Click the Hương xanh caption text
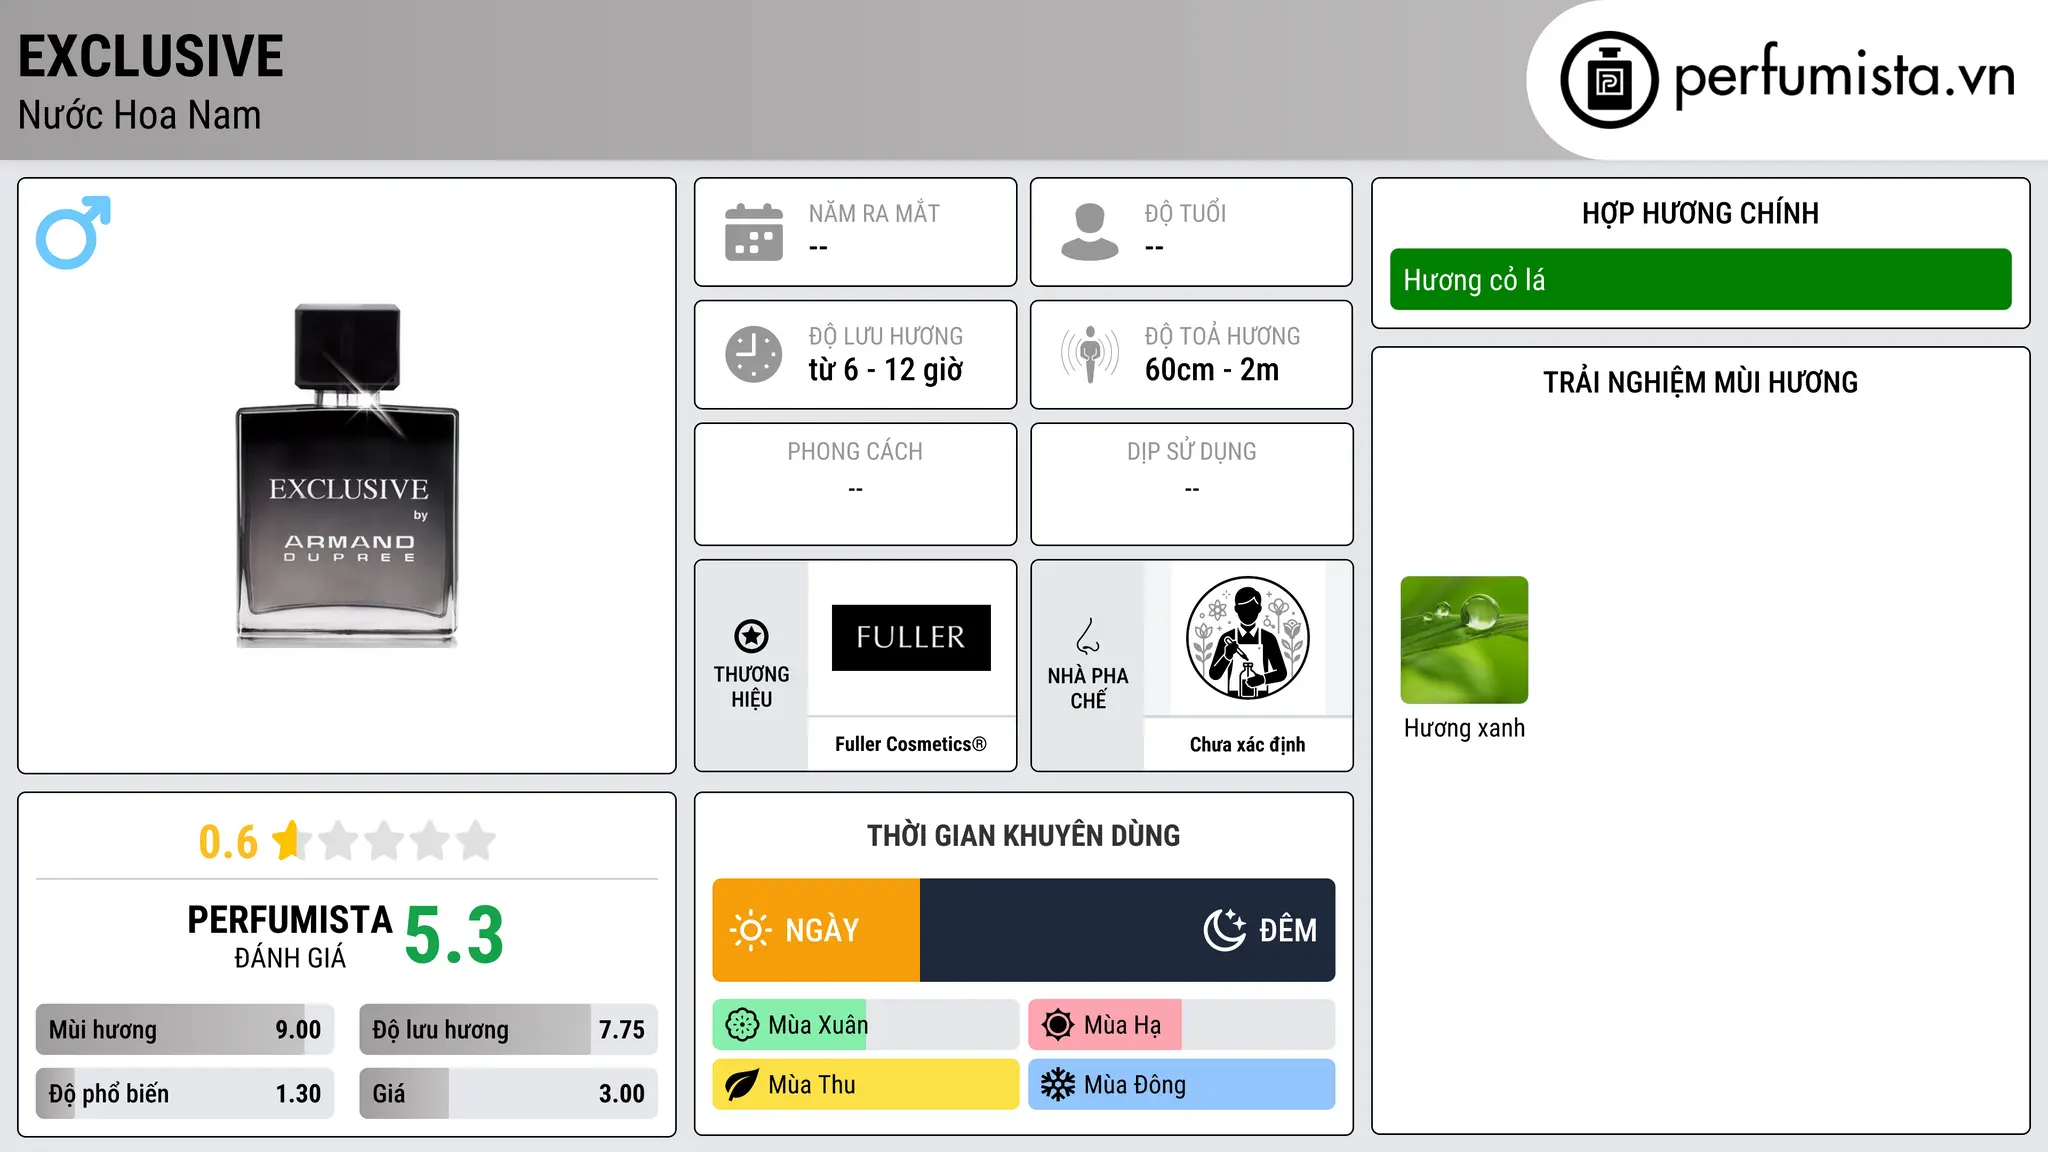Viewport: 2048px width, 1152px height. 1464,728
